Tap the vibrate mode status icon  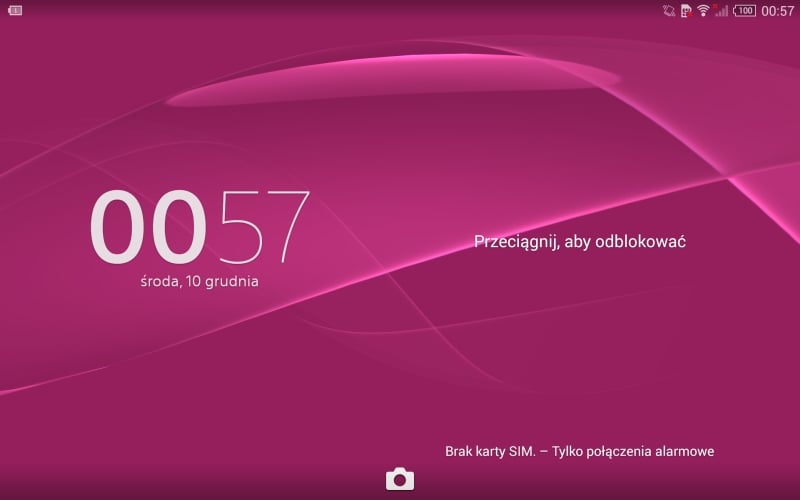(668, 10)
